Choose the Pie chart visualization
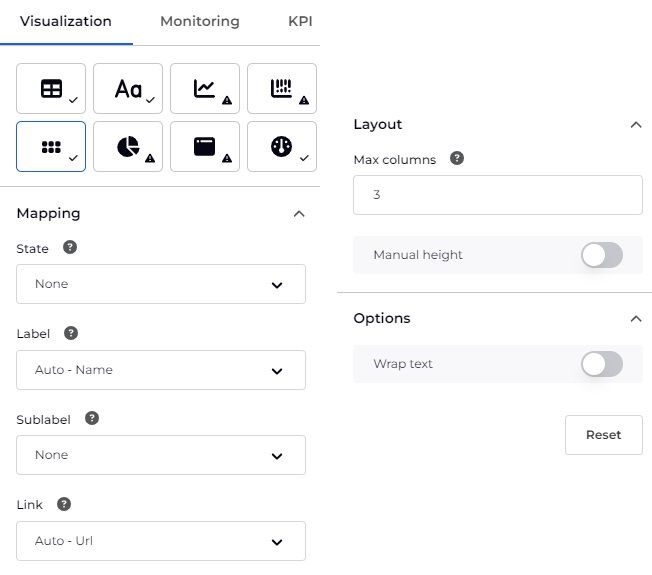This screenshot has width=652, height=575. [128, 146]
